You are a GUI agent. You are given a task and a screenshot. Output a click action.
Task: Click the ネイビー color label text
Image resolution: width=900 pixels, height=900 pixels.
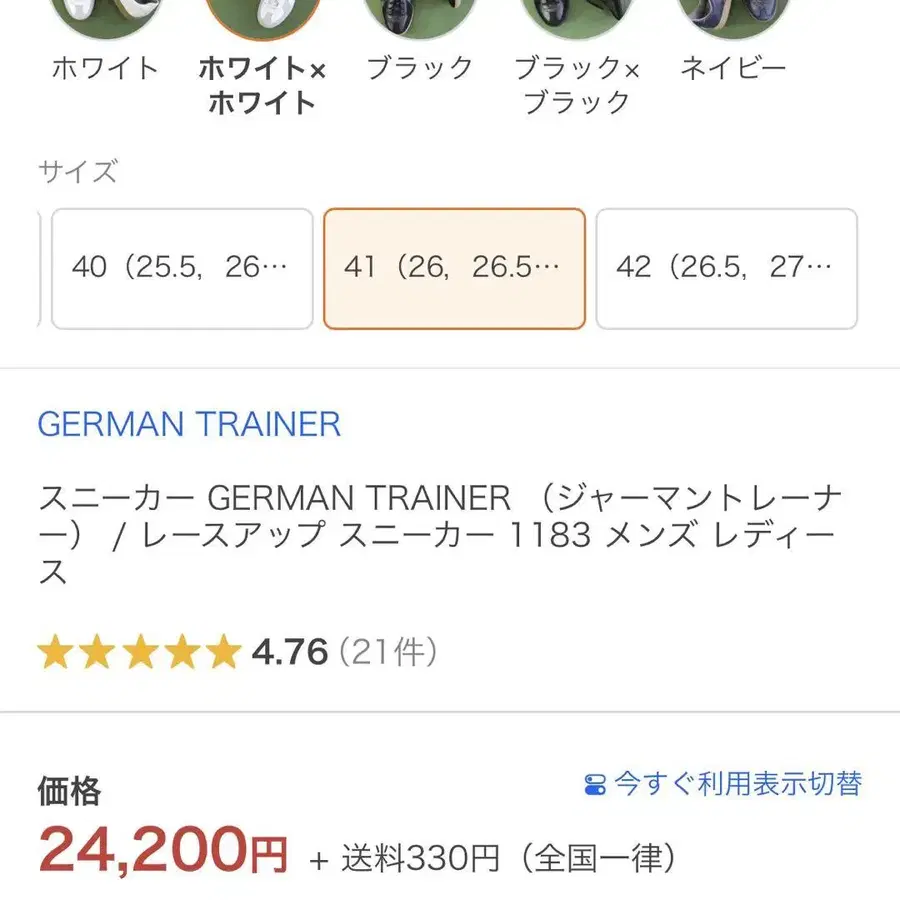click(x=733, y=68)
